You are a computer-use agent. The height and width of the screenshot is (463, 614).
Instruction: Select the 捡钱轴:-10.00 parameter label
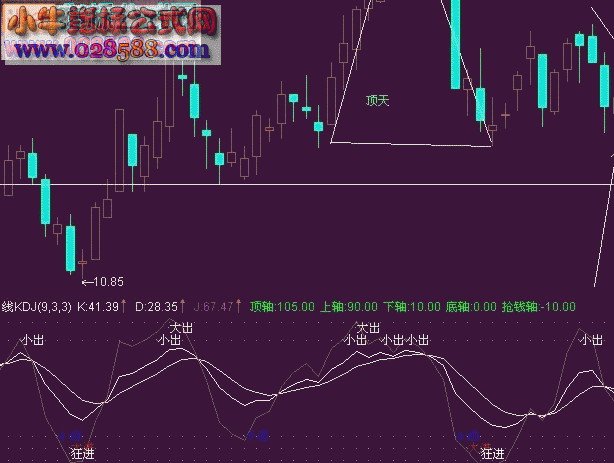[x=540, y=306]
